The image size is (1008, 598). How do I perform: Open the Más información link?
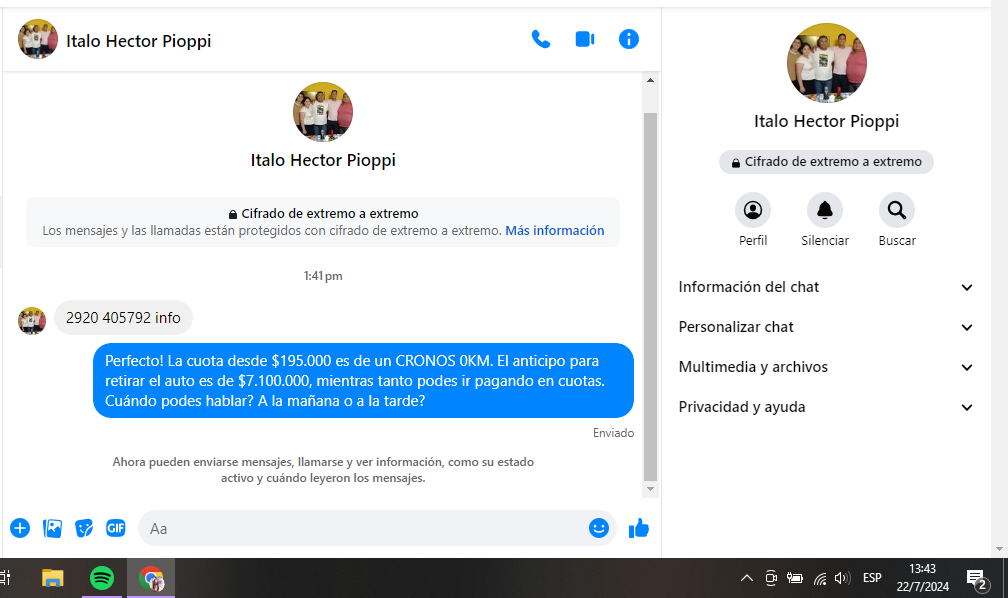point(554,230)
